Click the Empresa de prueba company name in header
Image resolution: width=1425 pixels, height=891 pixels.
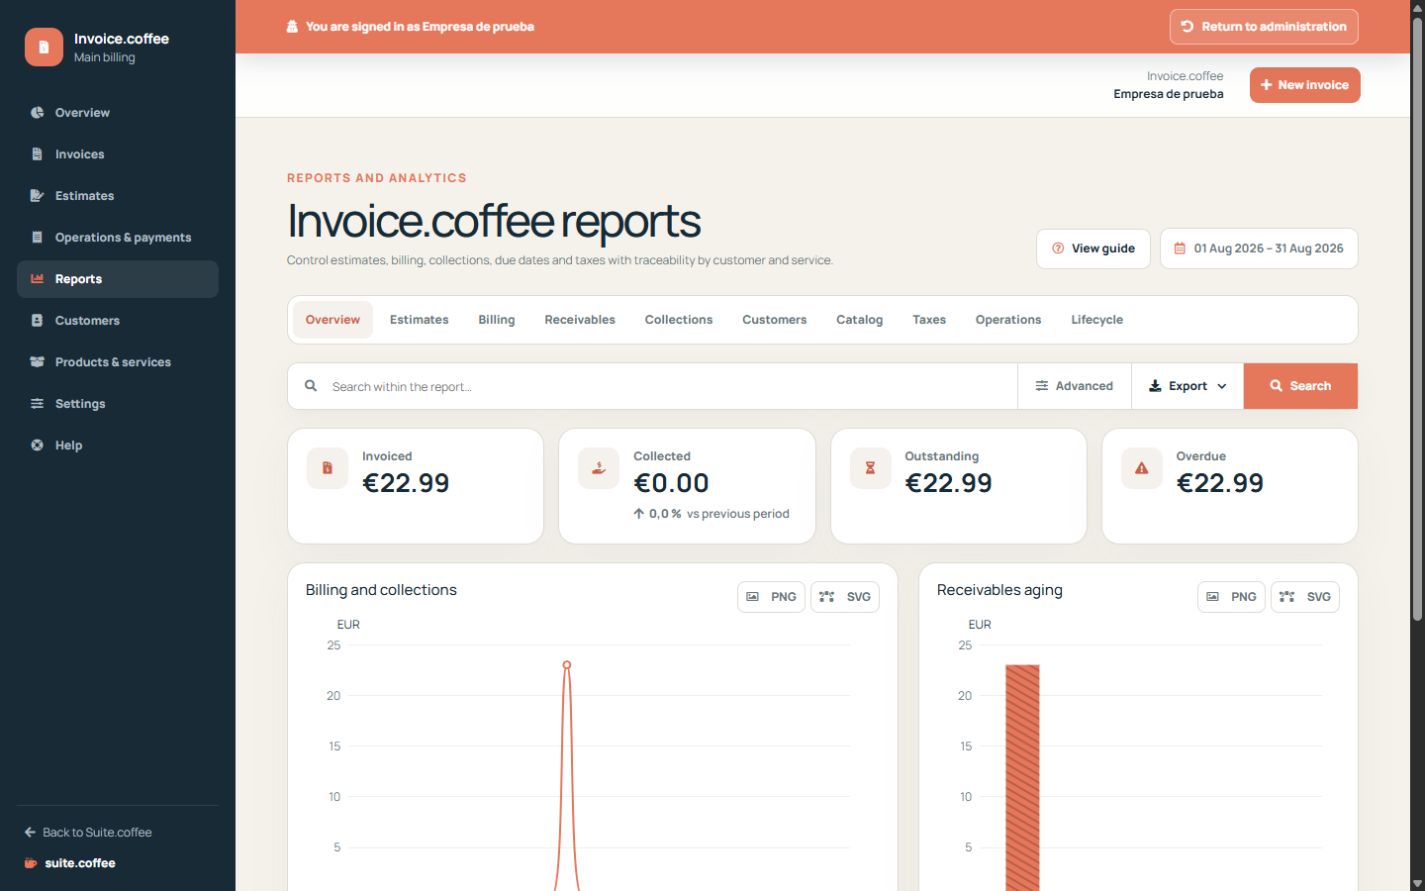(1168, 94)
